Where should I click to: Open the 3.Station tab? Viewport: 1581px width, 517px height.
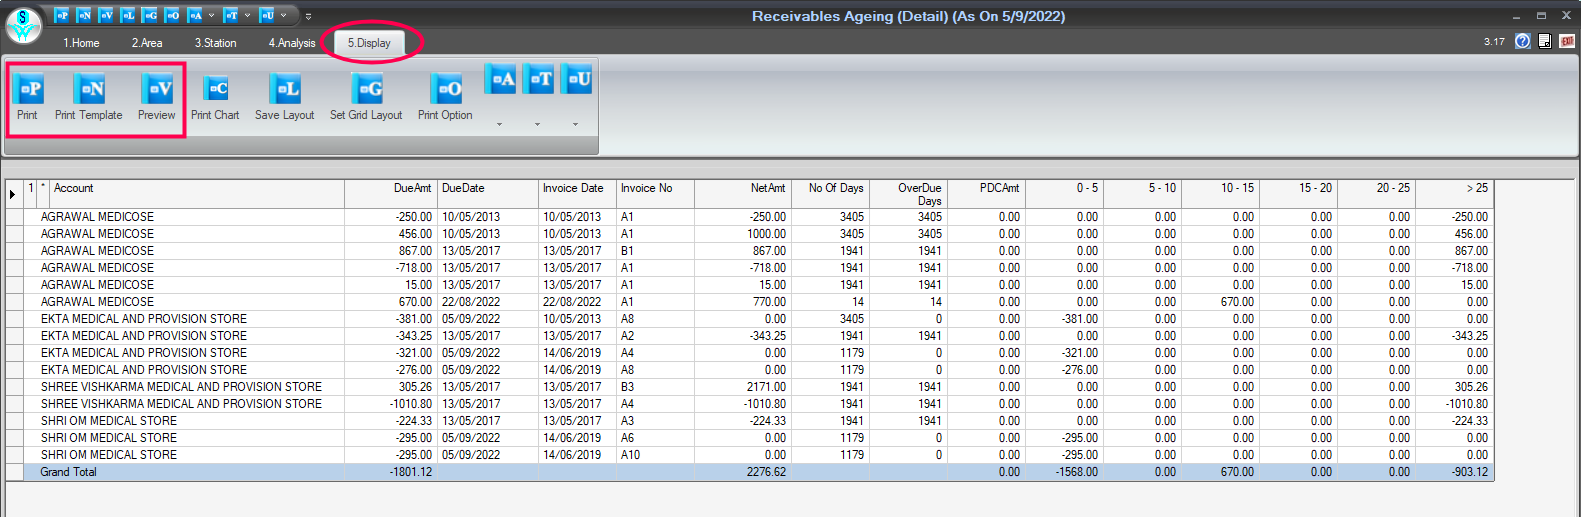tap(215, 43)
